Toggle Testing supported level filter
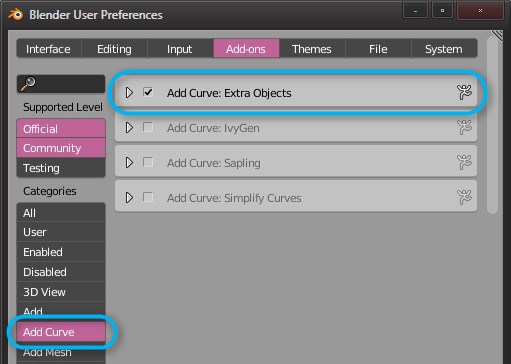 point(61,168)
